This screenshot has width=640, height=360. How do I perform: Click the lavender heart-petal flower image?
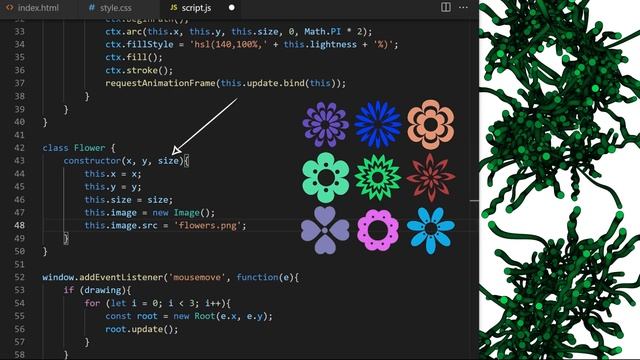pyautogui.click(x=325, y=230)
